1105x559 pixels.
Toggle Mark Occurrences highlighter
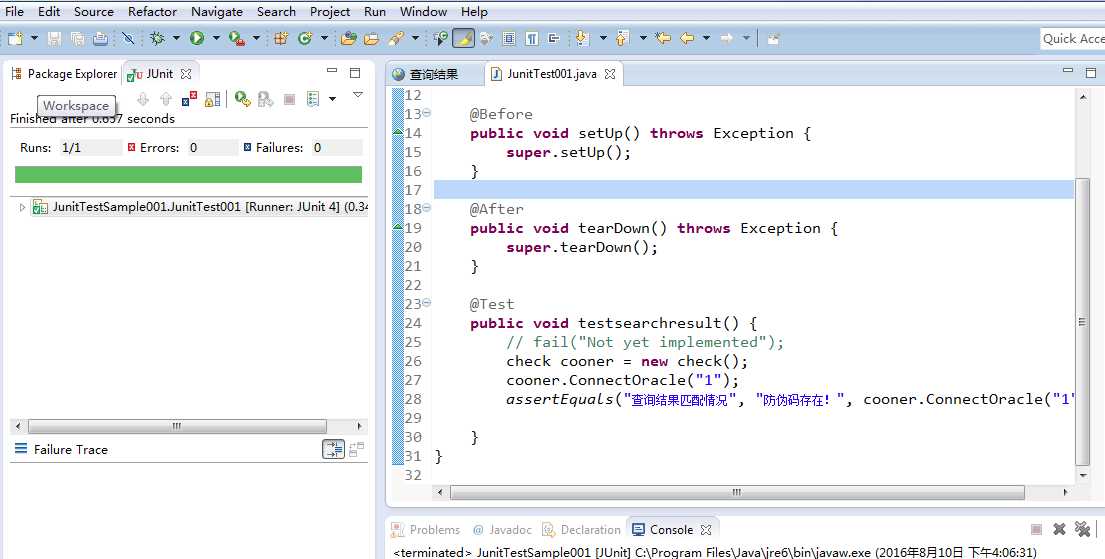463,39
